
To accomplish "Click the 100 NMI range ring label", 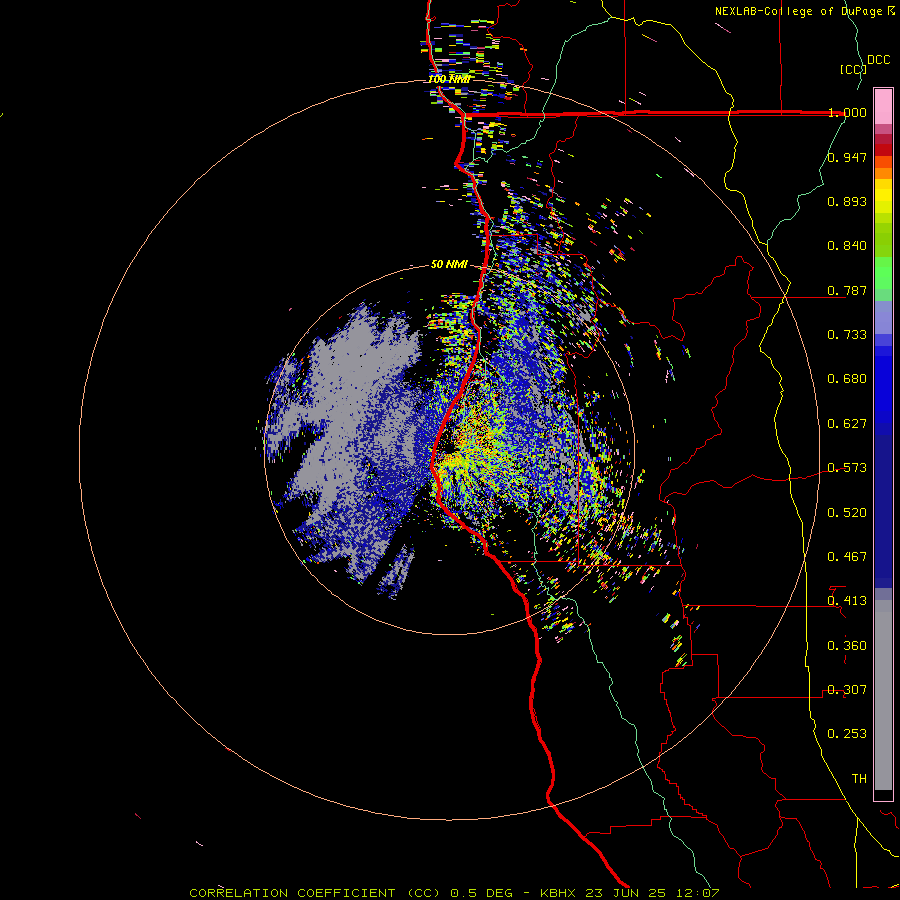I will tap(449, 79).
